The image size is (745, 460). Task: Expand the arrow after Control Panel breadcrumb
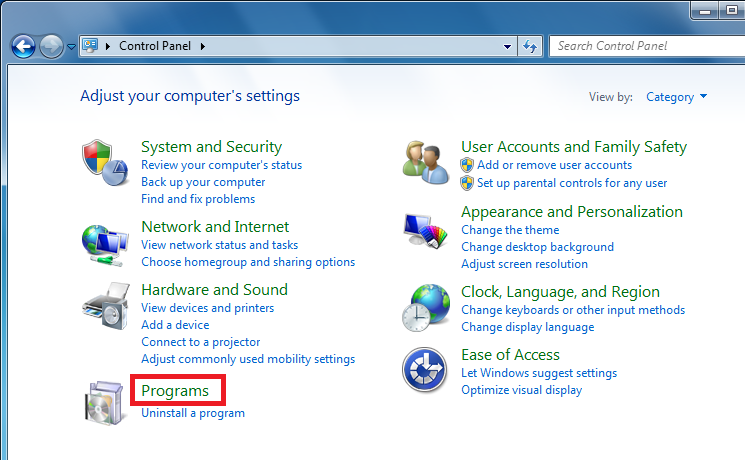(203, 46)
